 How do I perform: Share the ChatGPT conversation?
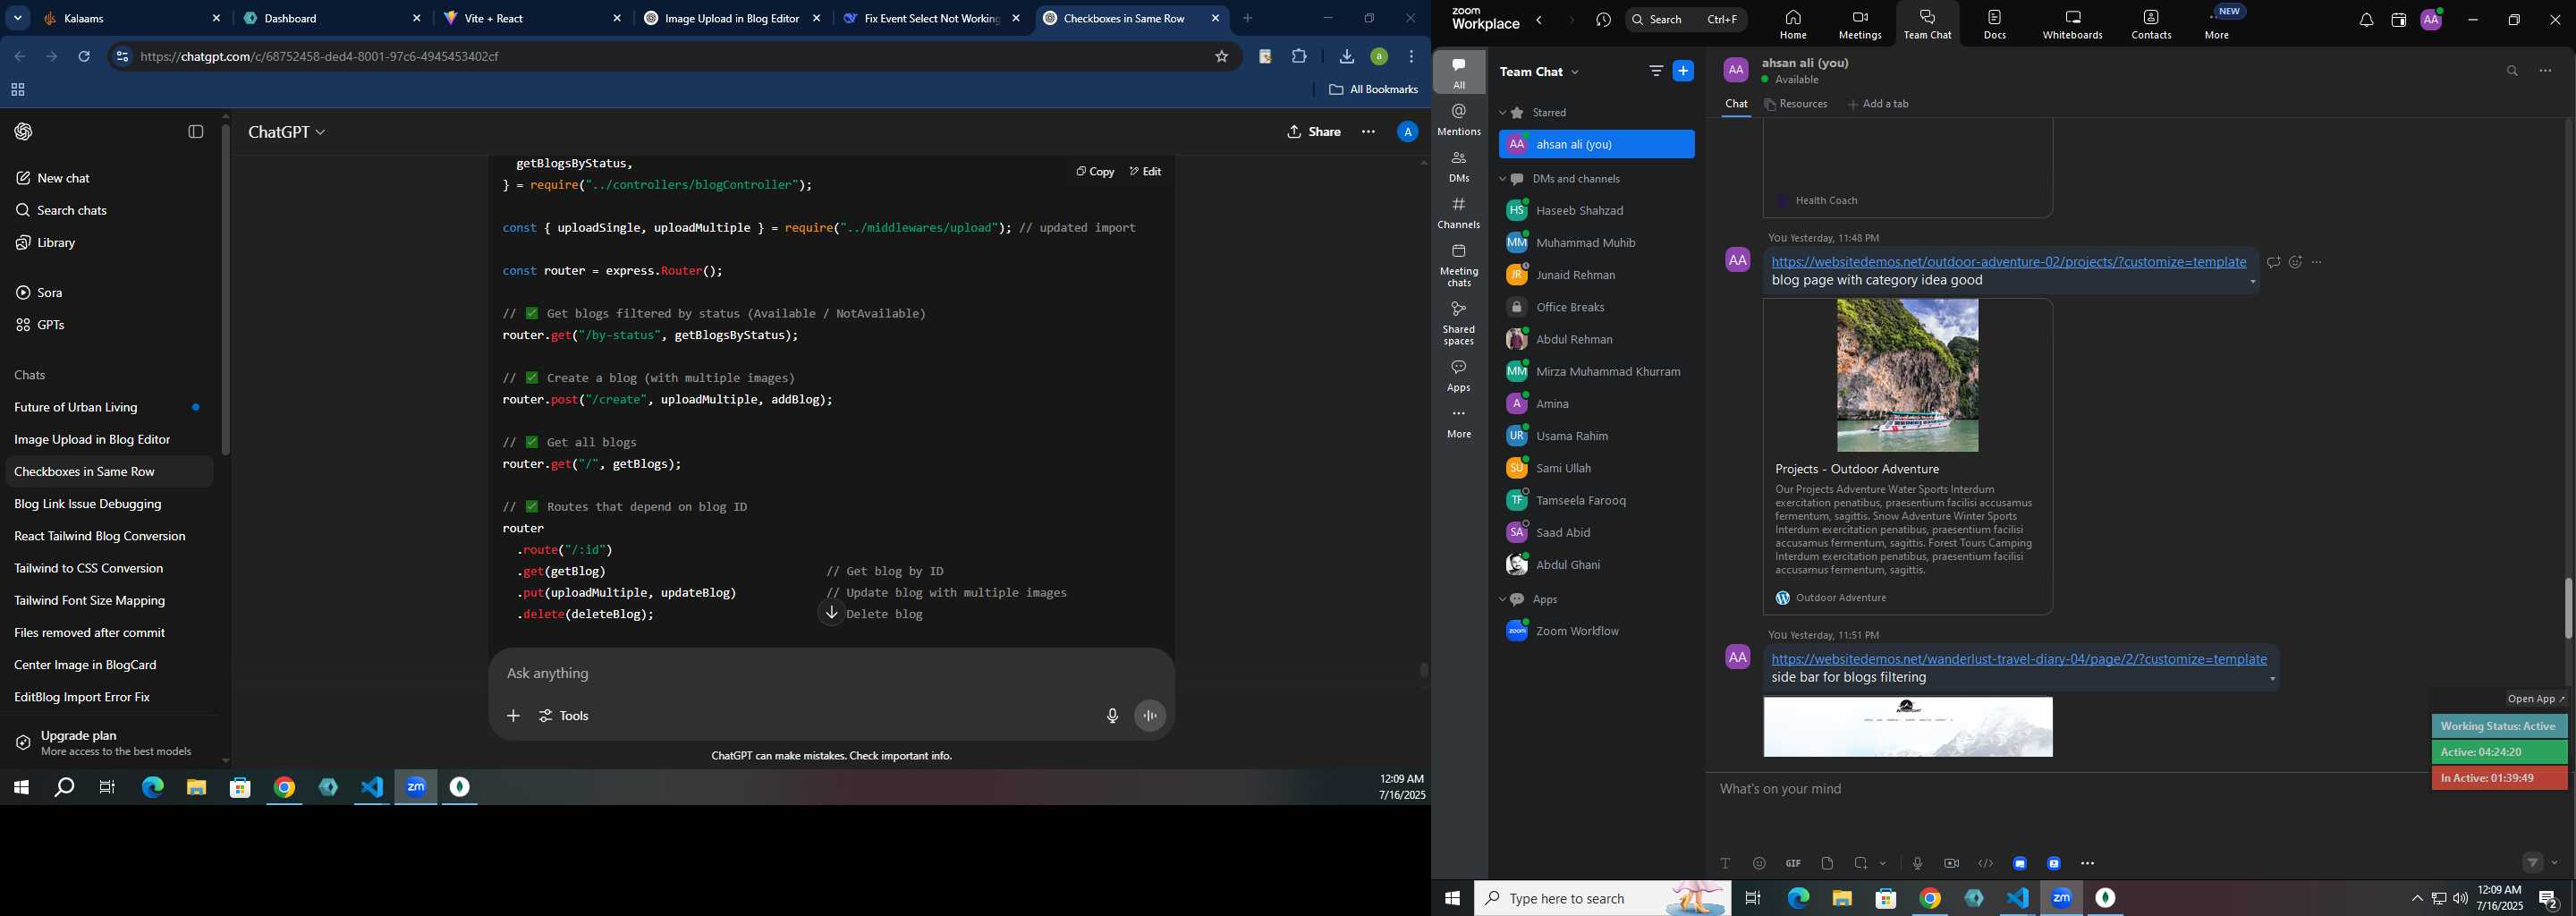click(1314, 132)
